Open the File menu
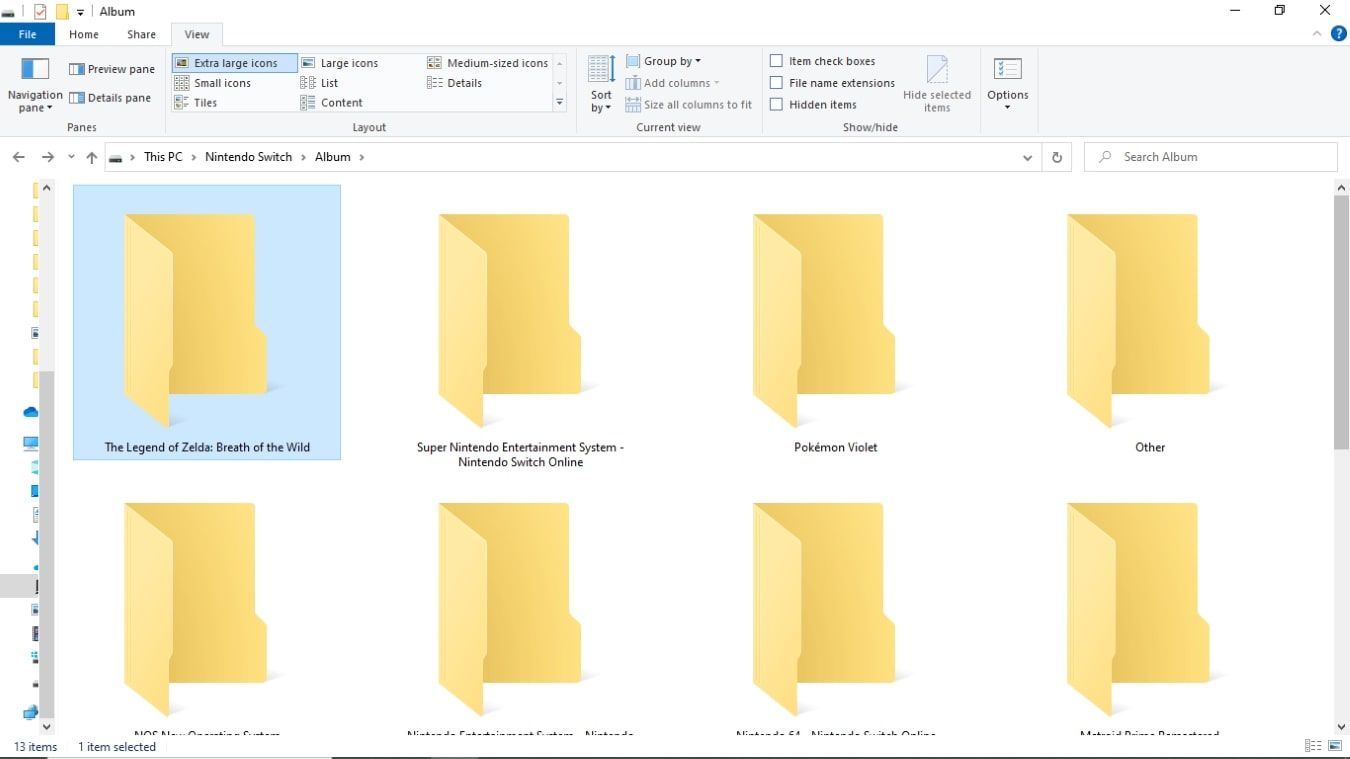 28,34
